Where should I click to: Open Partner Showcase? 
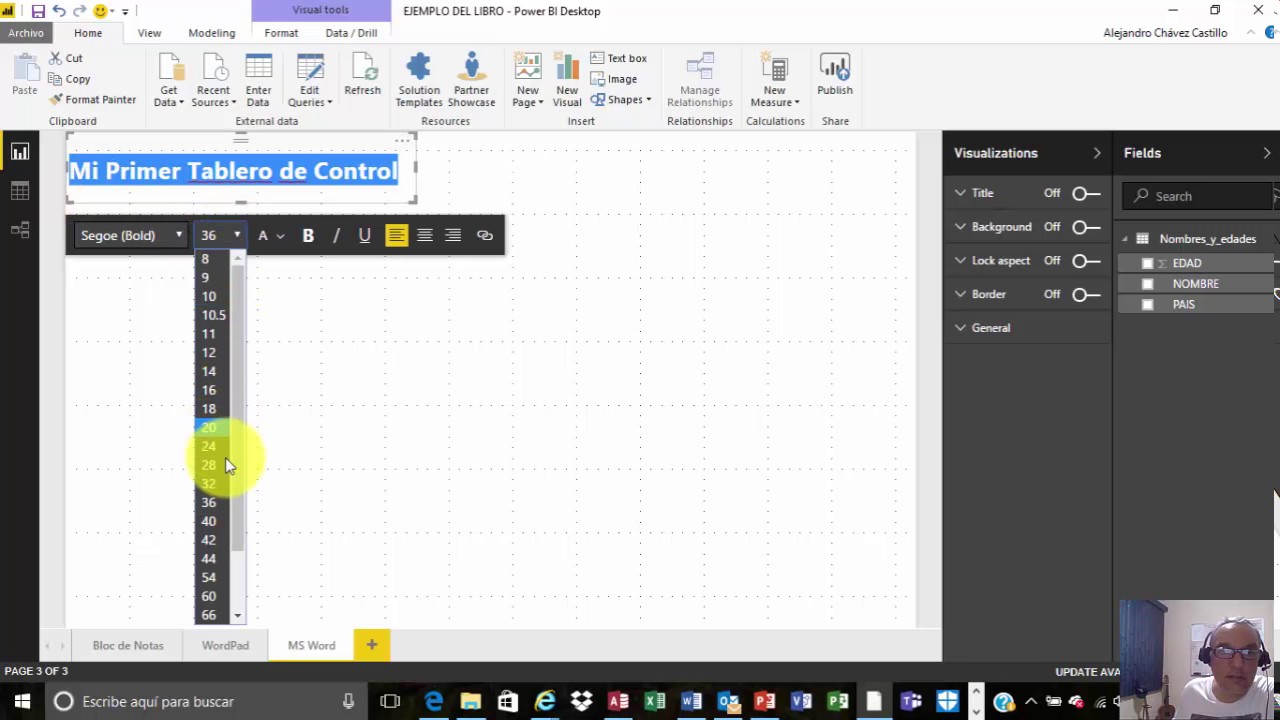tap(471, 80)
